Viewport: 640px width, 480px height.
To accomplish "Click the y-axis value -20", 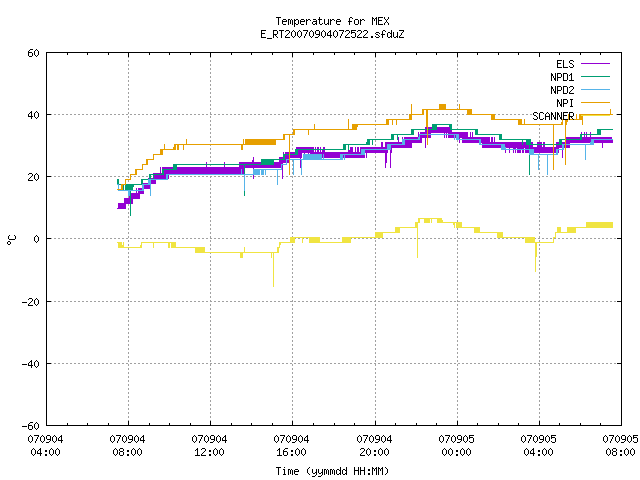I will [x=31, y=302].
